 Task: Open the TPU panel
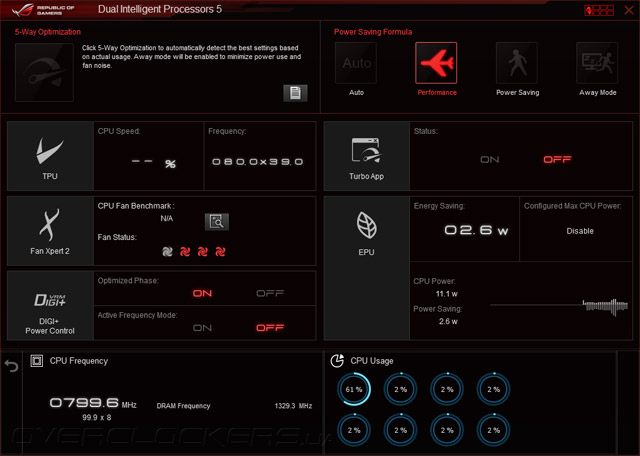50,156
